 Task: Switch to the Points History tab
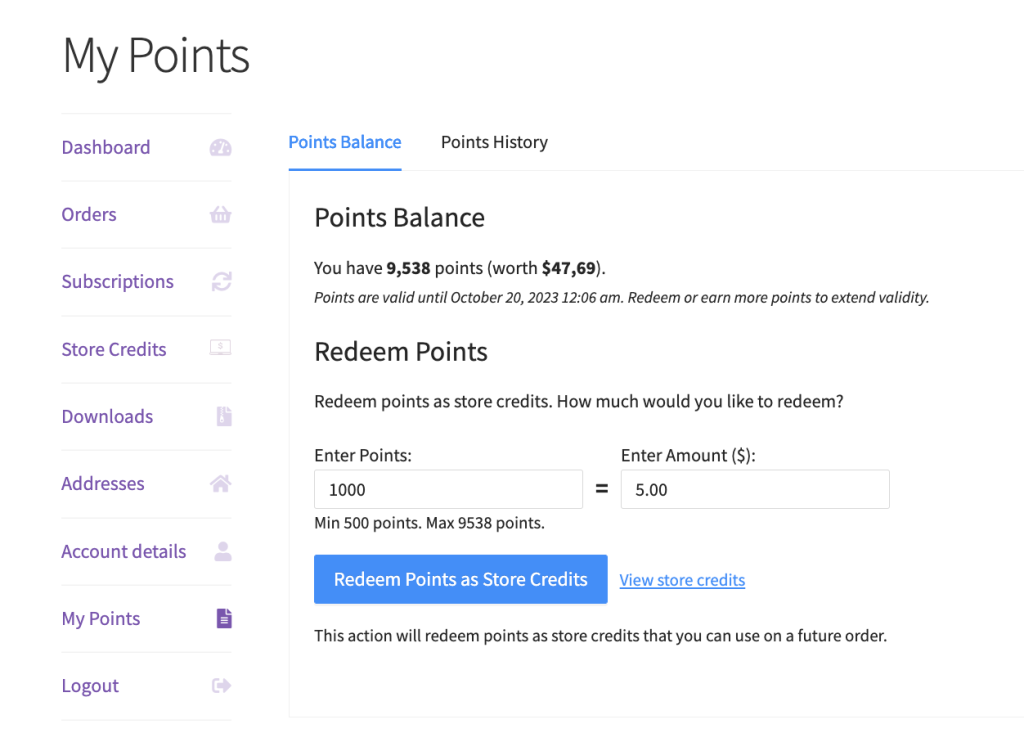coord(494,142)
